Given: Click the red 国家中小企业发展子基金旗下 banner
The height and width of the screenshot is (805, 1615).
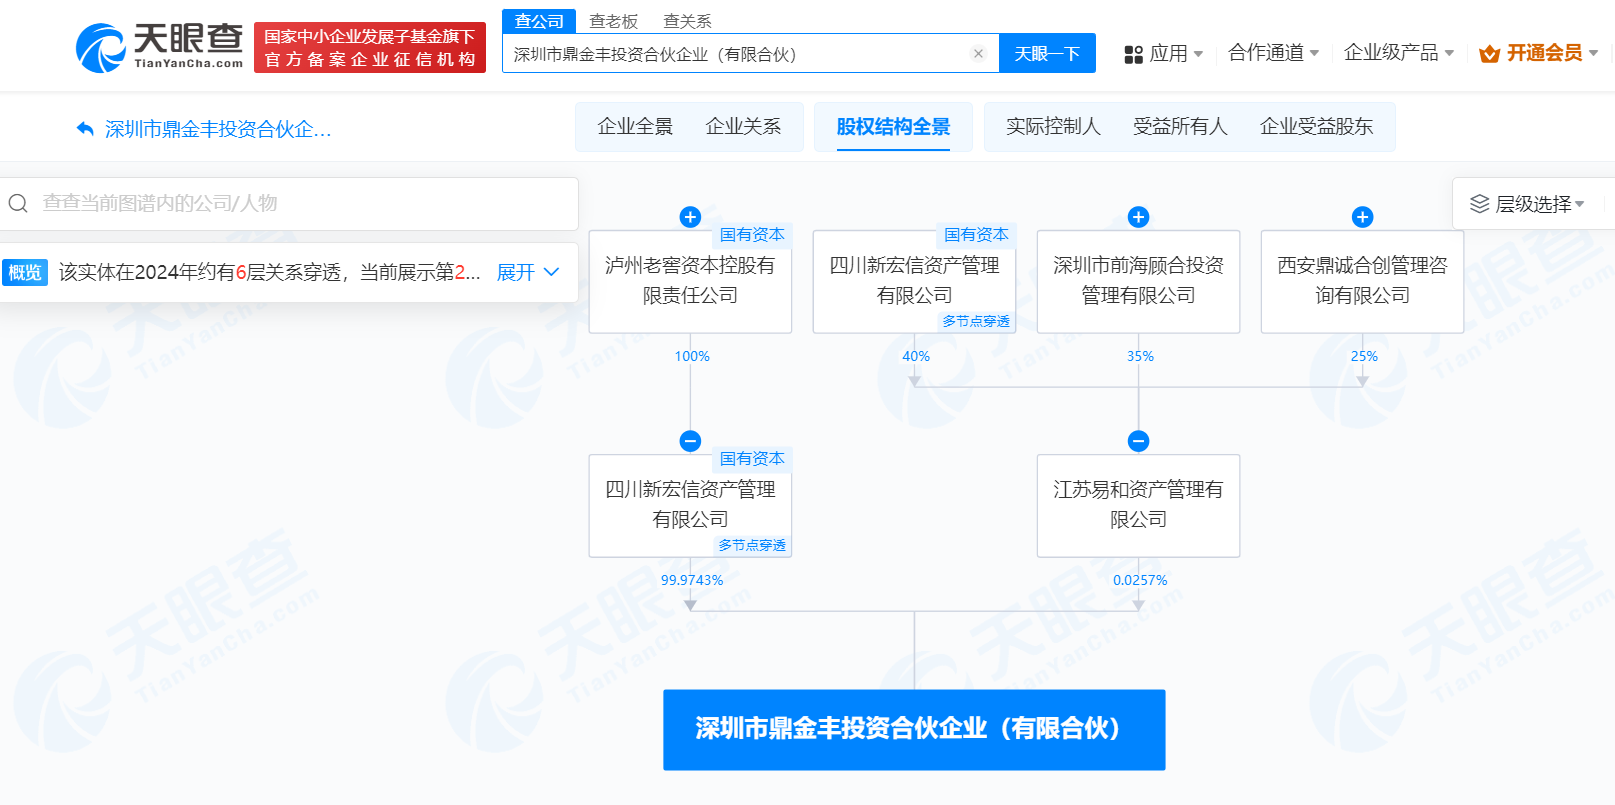Looking at the screenshot, I should click(370, 48).
